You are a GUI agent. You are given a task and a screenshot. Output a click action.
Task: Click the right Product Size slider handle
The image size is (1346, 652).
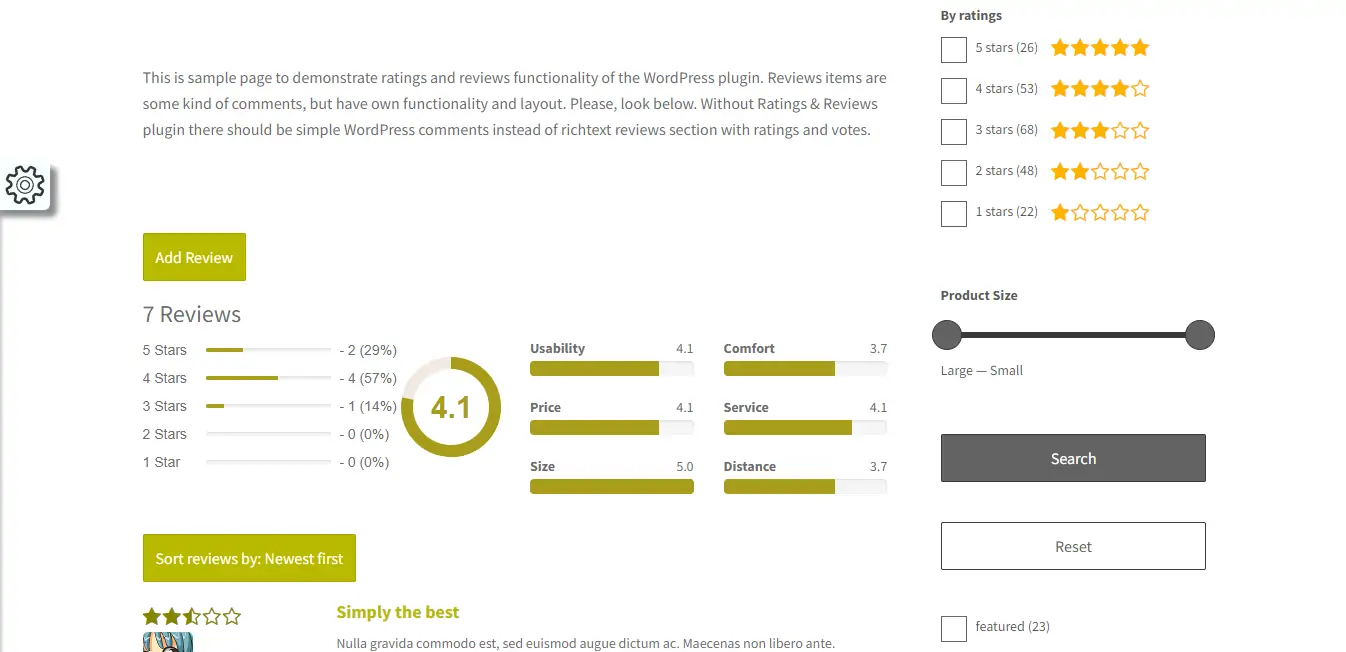1199,335
